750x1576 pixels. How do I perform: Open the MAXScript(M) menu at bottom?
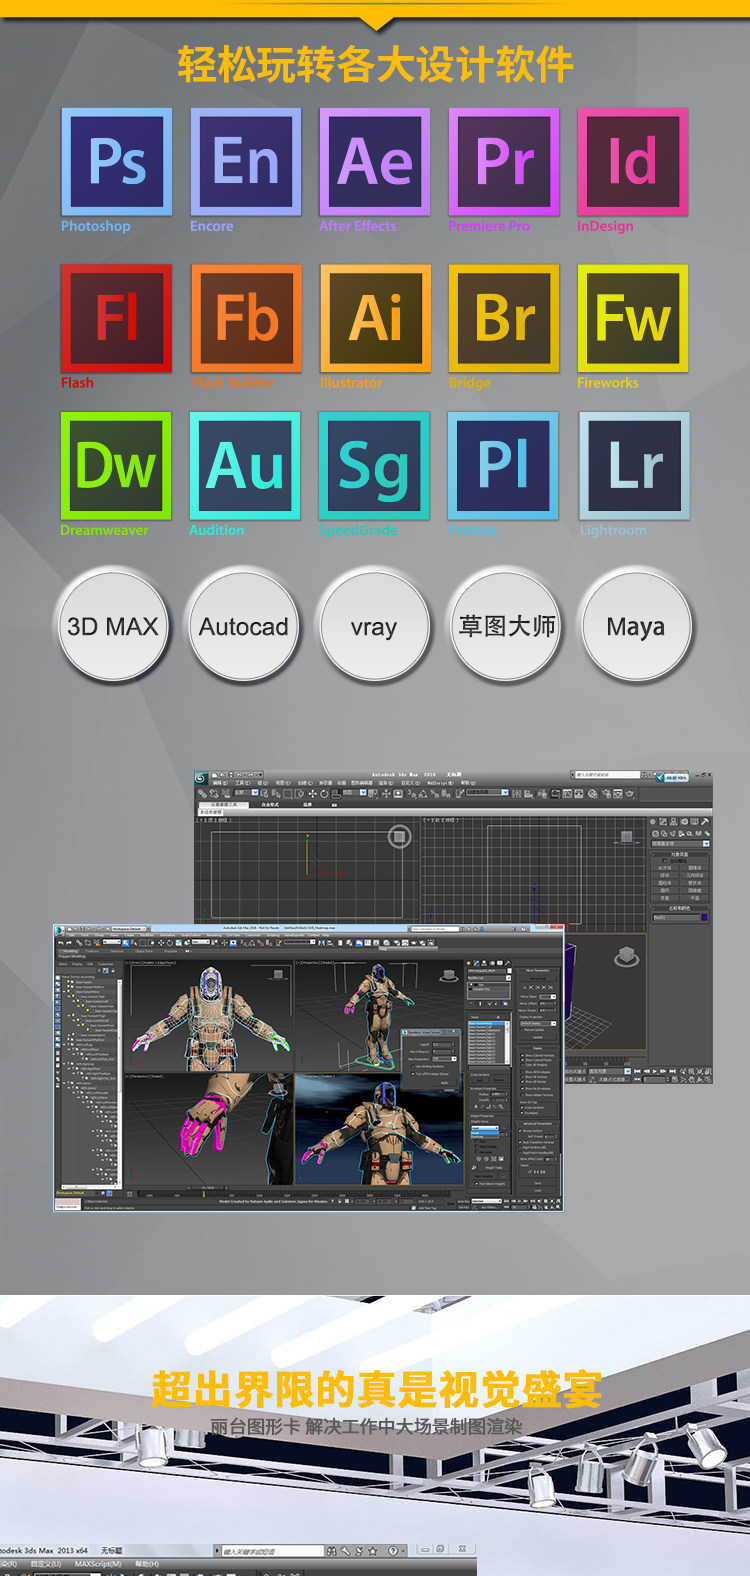tap(98, 1564)
